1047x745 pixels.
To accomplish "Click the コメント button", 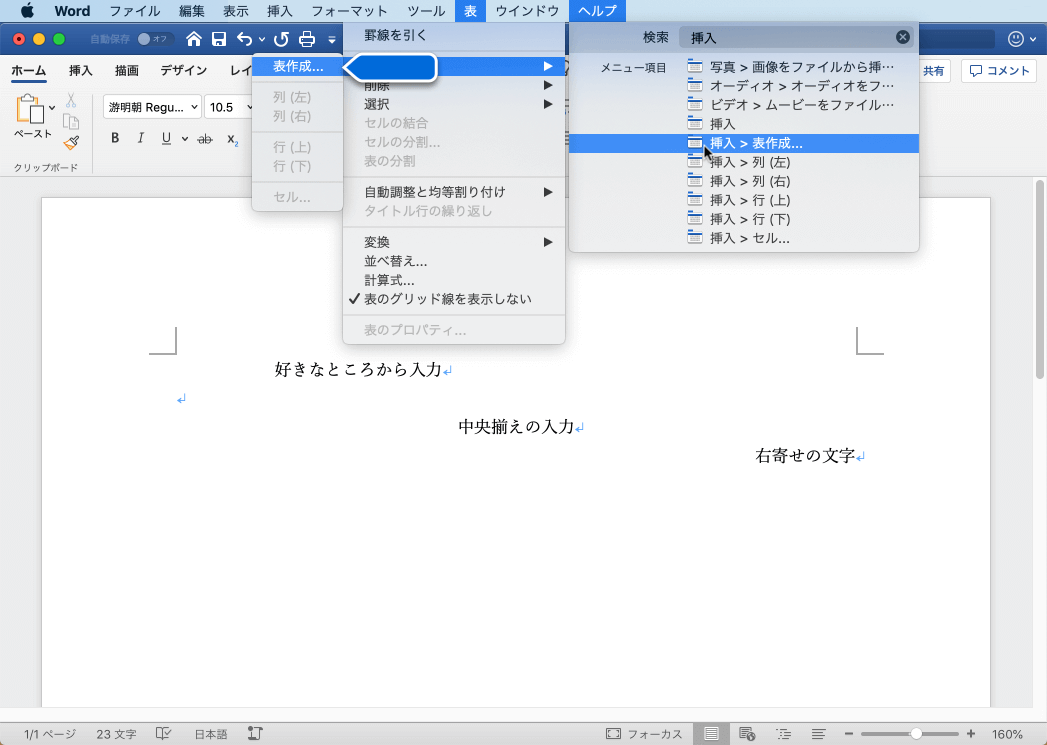I will click(1000, 71).
